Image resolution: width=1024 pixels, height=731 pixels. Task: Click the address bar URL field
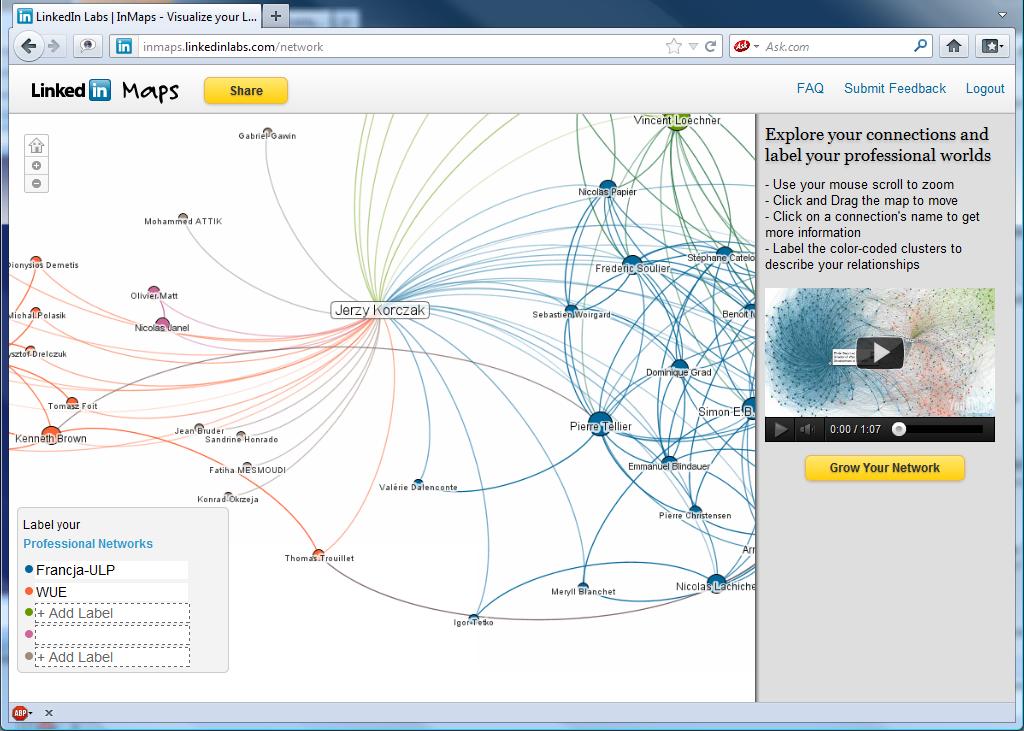tap(398, 46)
